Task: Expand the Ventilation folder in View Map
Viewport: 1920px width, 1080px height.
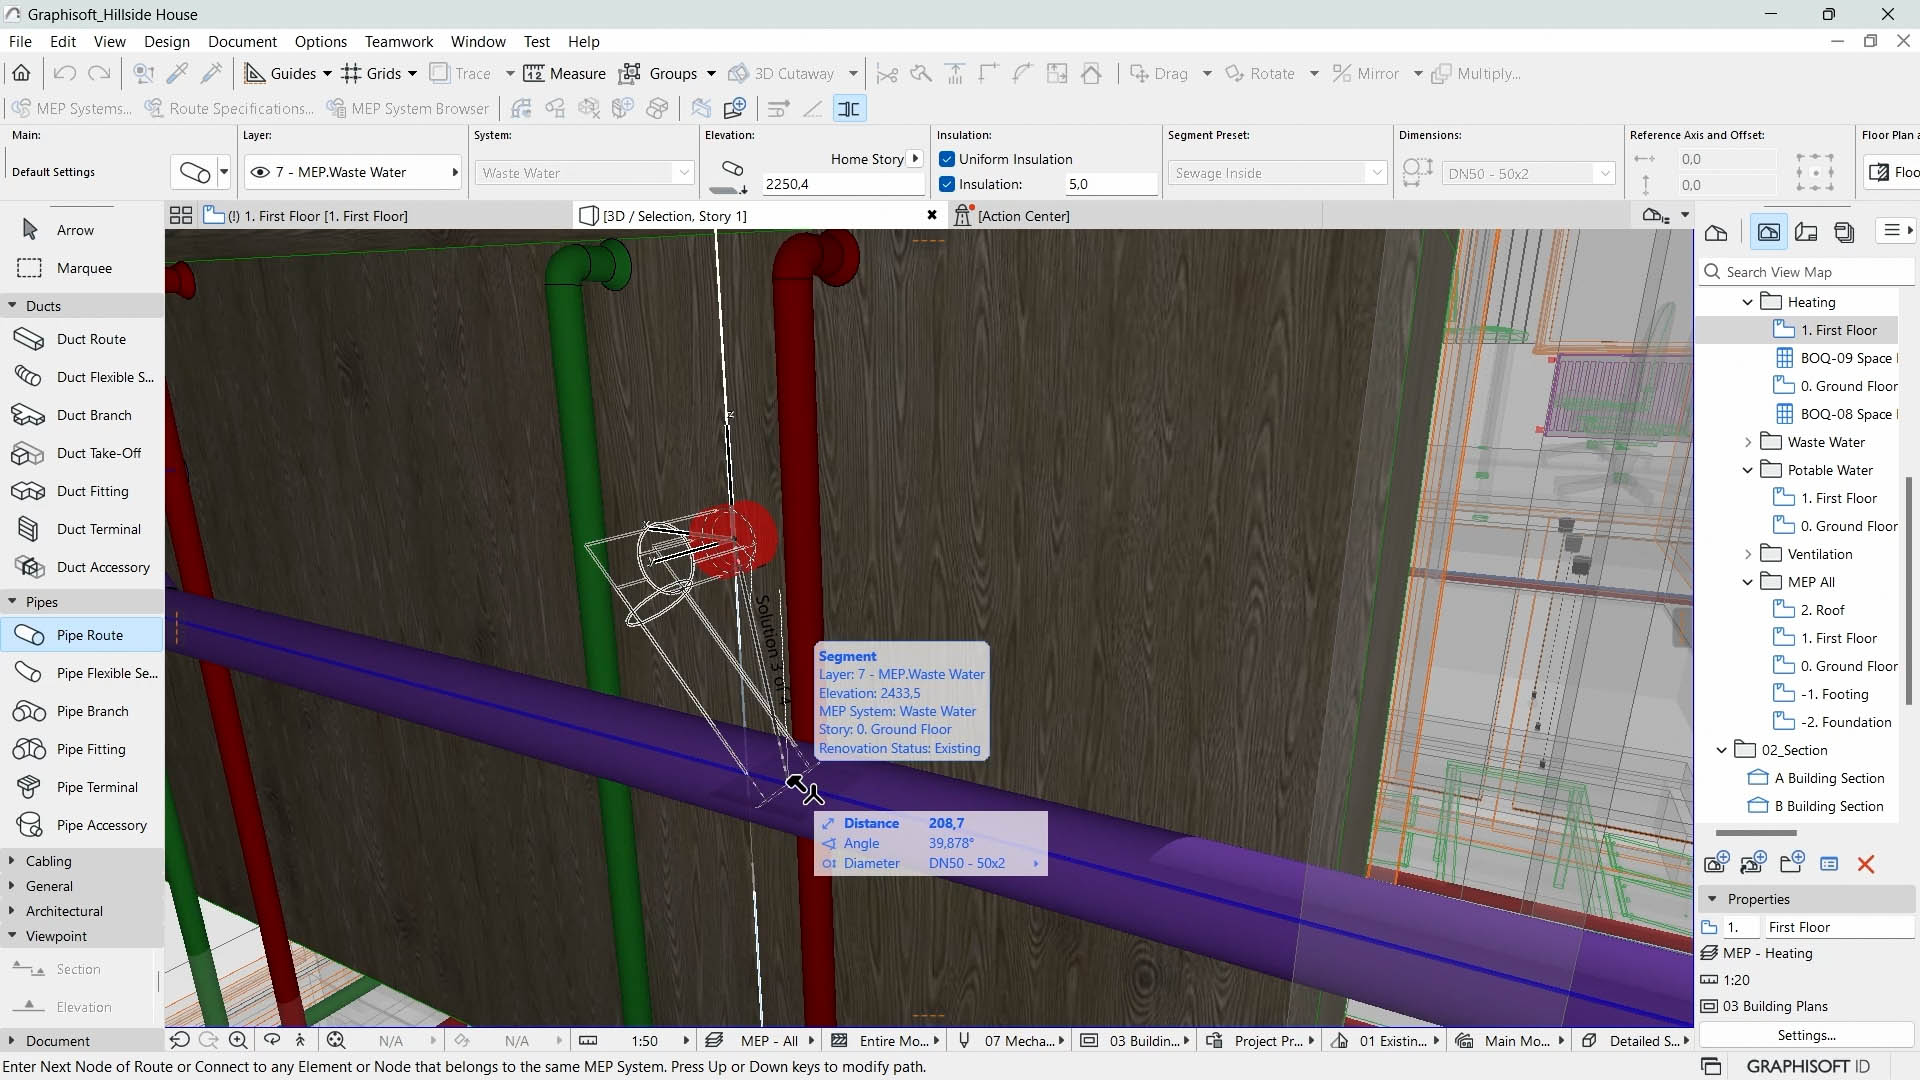Action: (1750, 553)
